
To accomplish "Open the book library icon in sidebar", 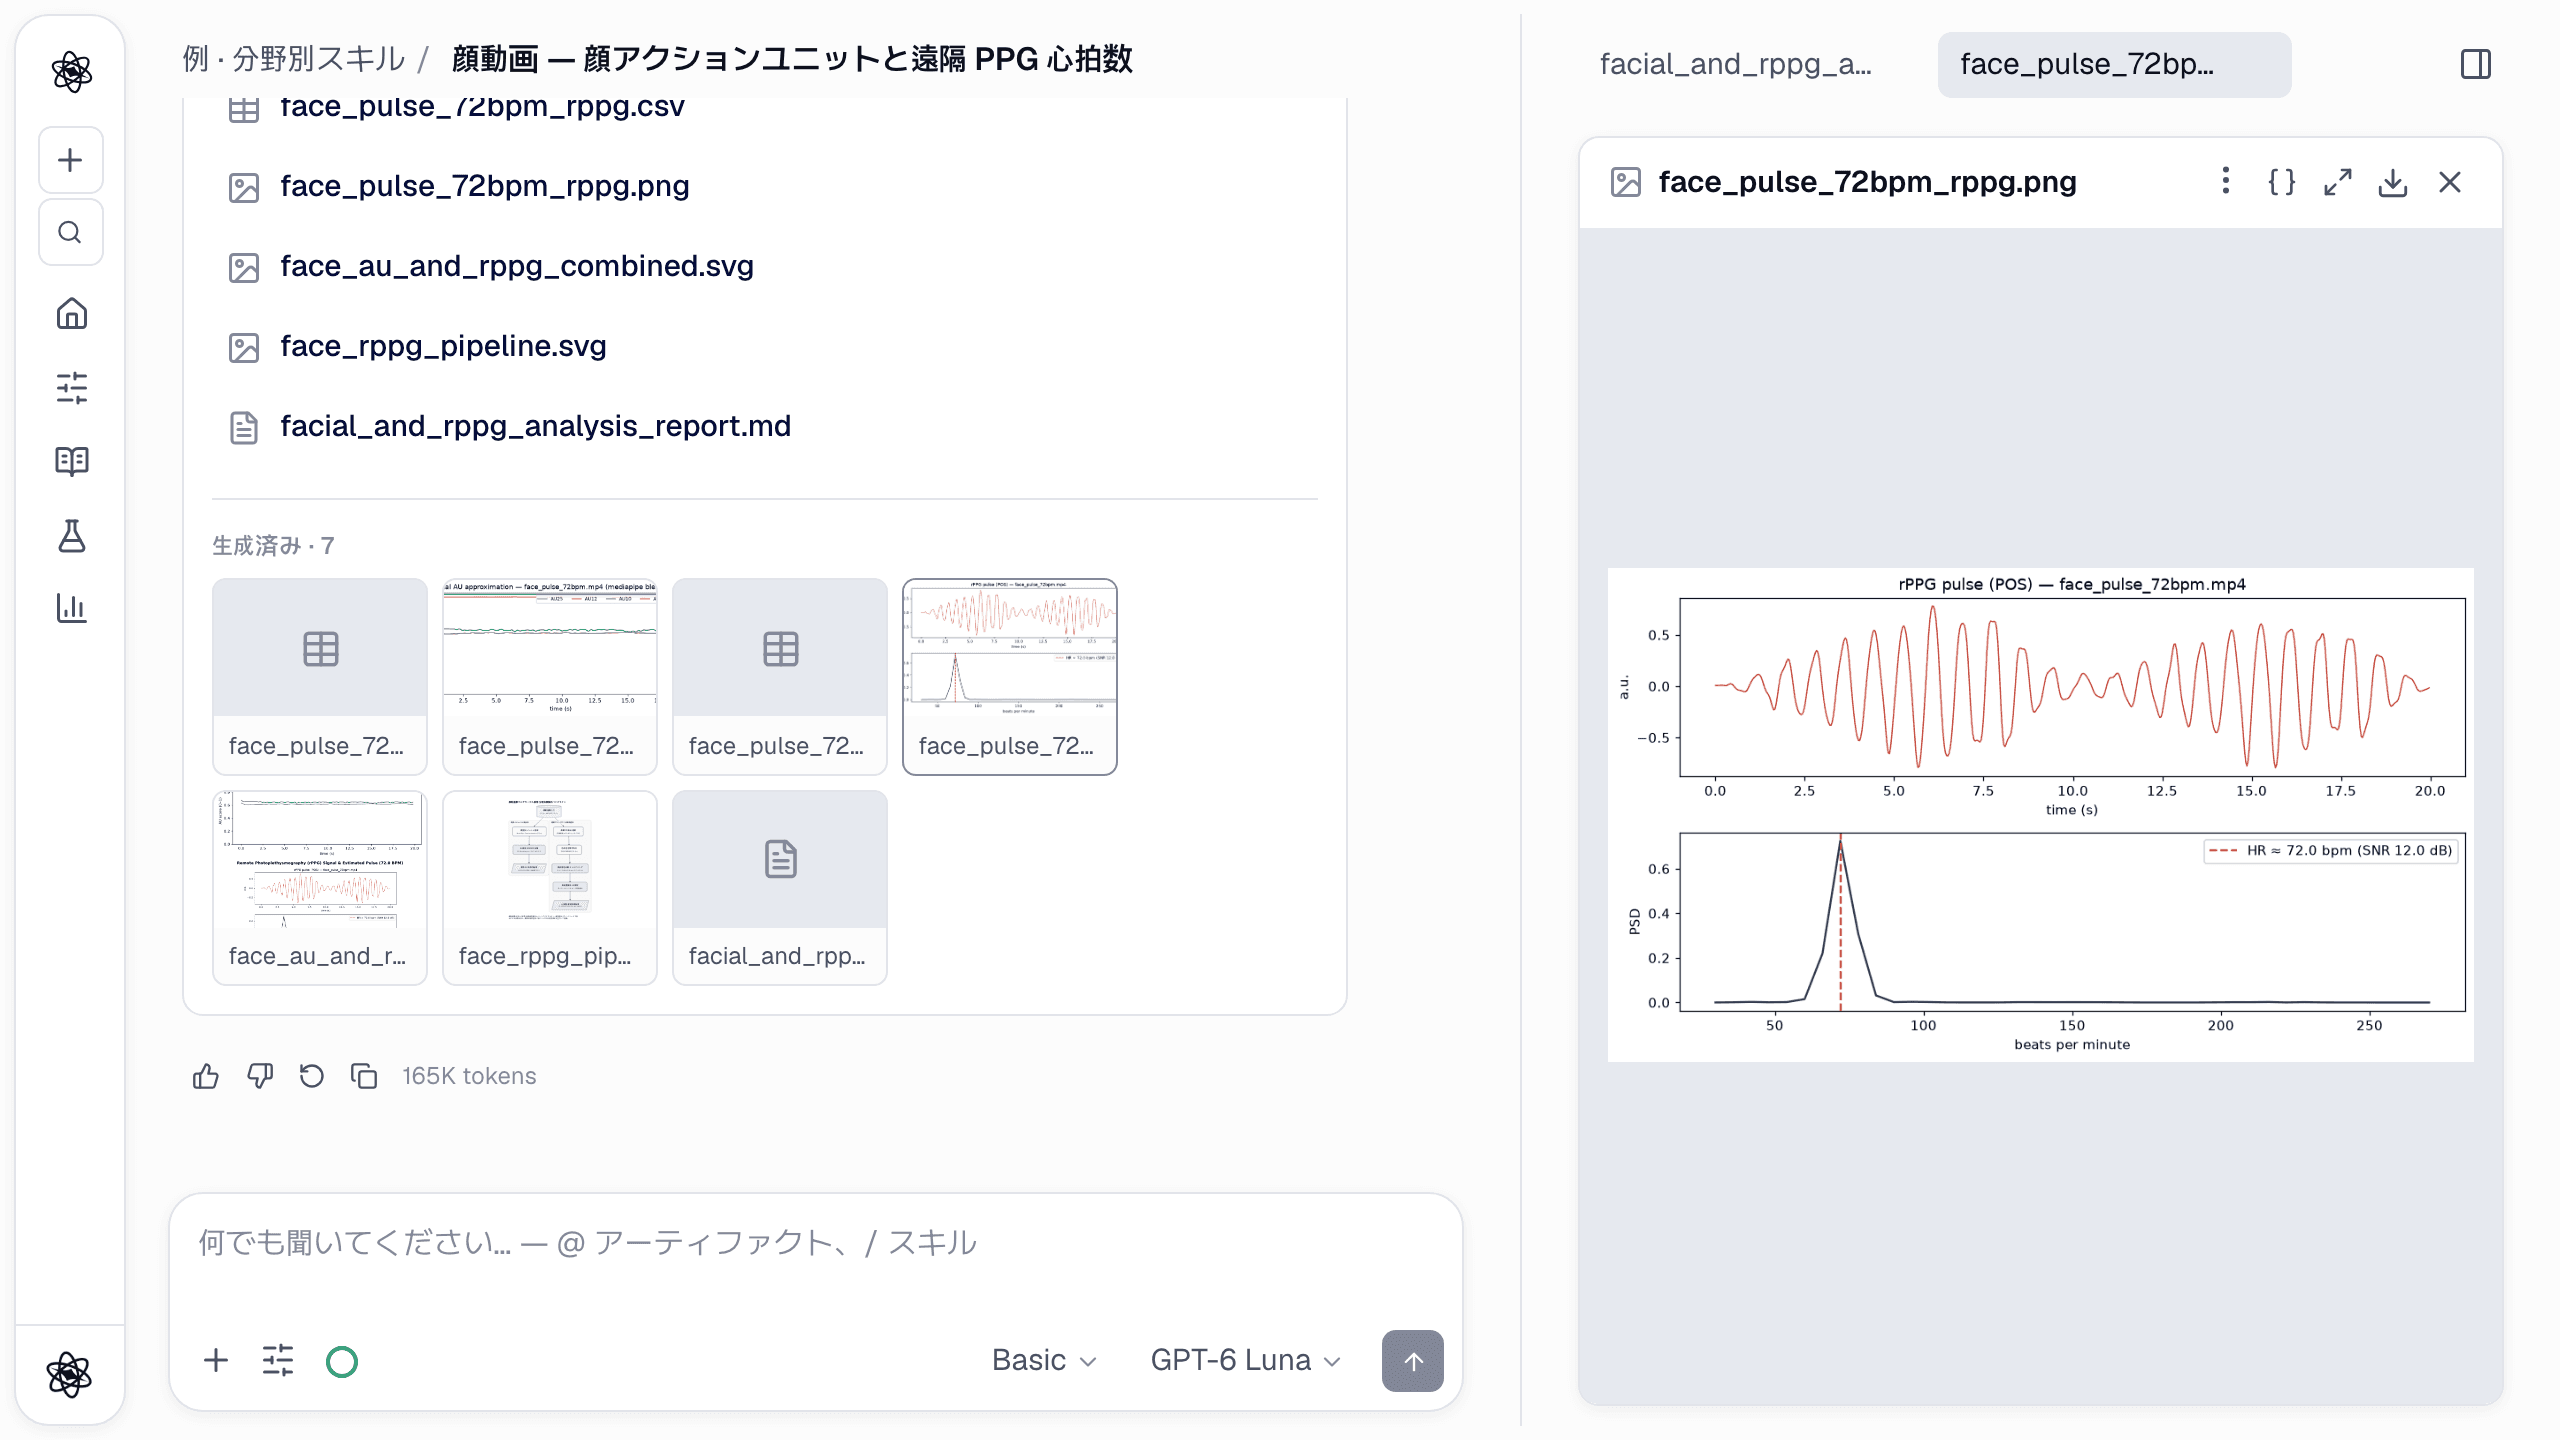I will 71,461.
